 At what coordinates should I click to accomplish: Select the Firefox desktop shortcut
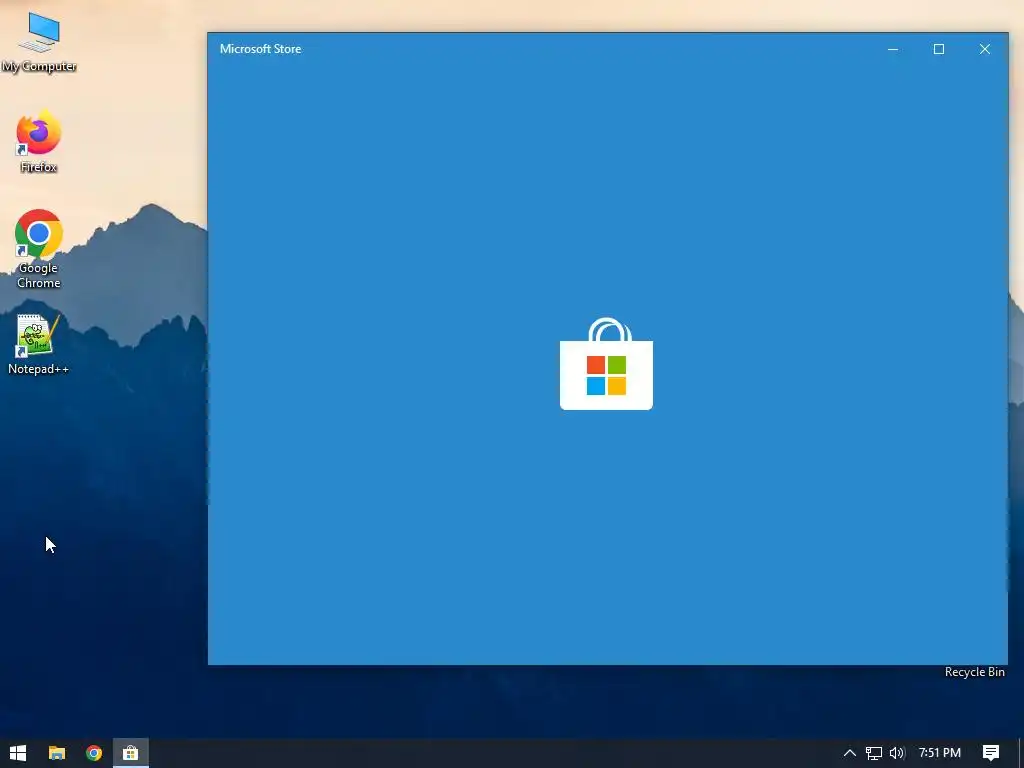39,142
